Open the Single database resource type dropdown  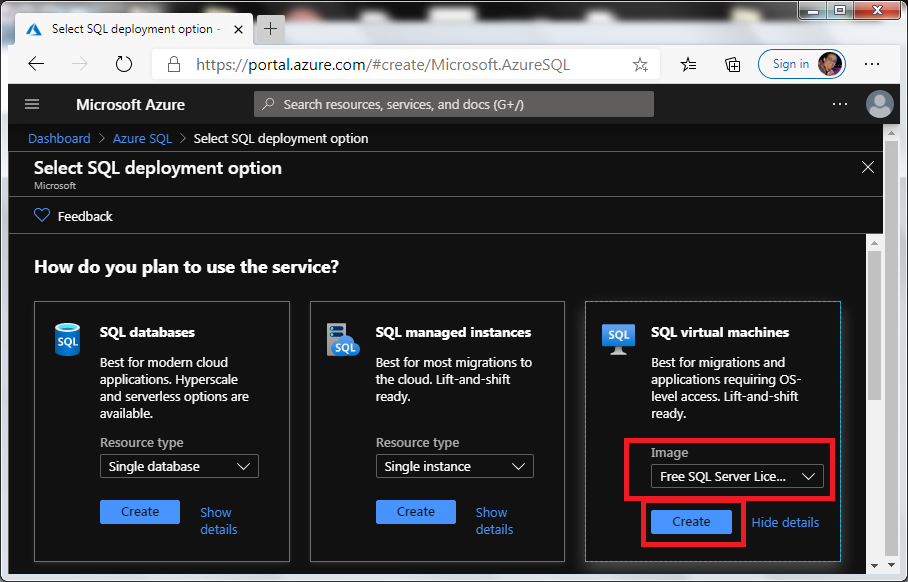pyautogui.click(x=179, y=466)
